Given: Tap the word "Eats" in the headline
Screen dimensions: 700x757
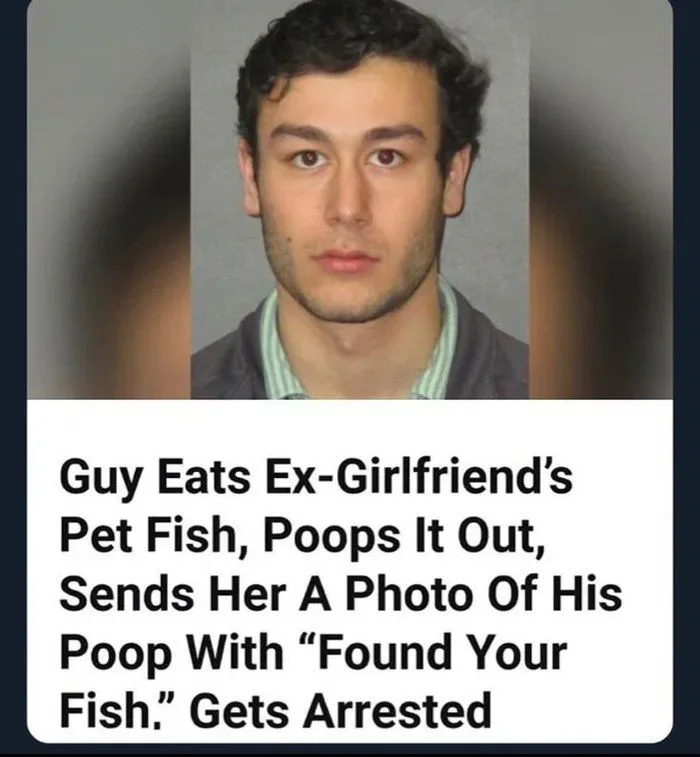Looking at the screenshot, I should pyautogui.click(x=203, y=478).
